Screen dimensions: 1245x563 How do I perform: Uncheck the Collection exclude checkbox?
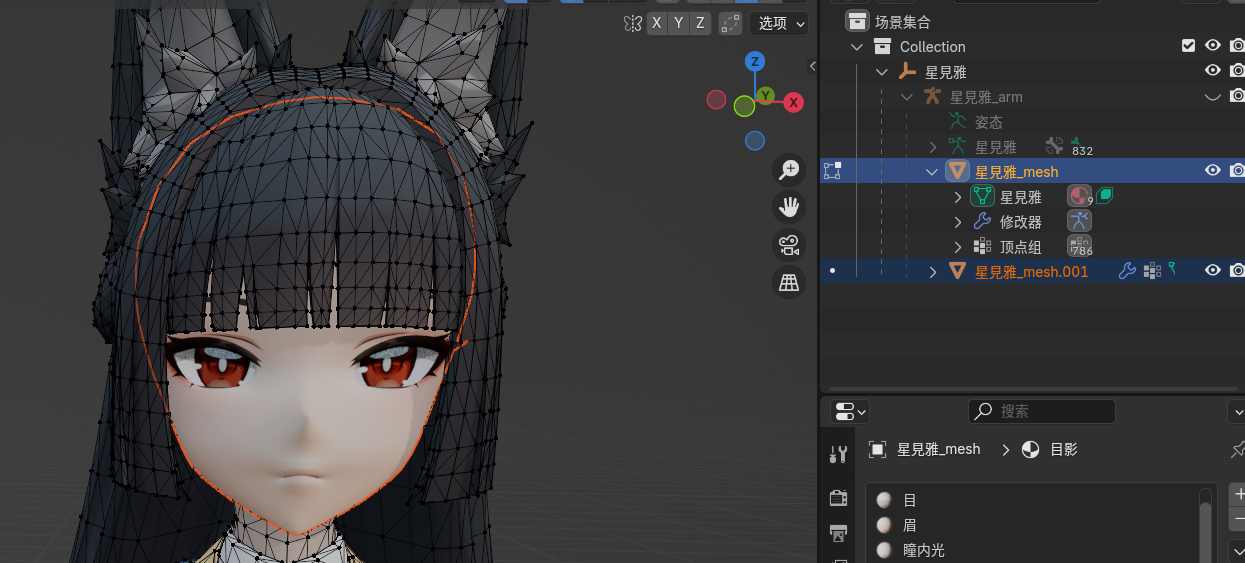click(x=1188, y=46)
